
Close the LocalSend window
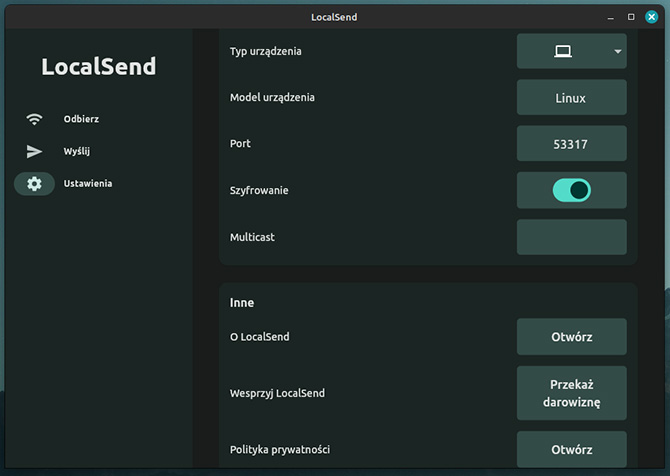pyautogui.click(x=652, y=17)
